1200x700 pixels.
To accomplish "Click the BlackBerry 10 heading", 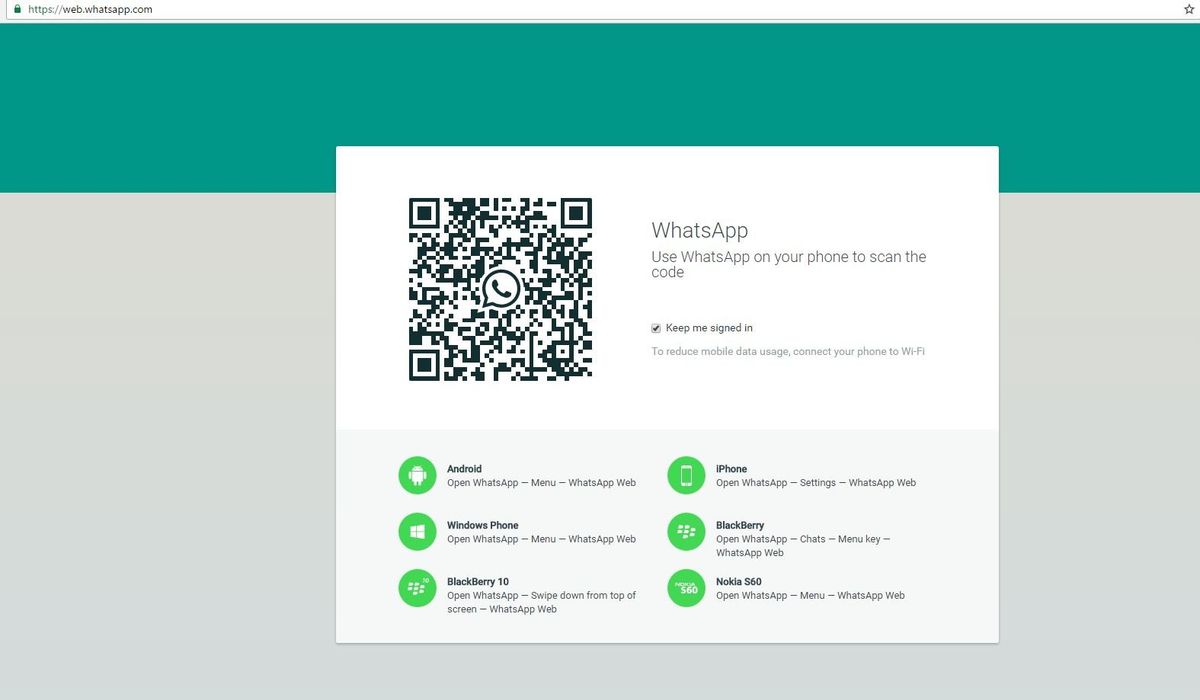I will click(478, 582).
